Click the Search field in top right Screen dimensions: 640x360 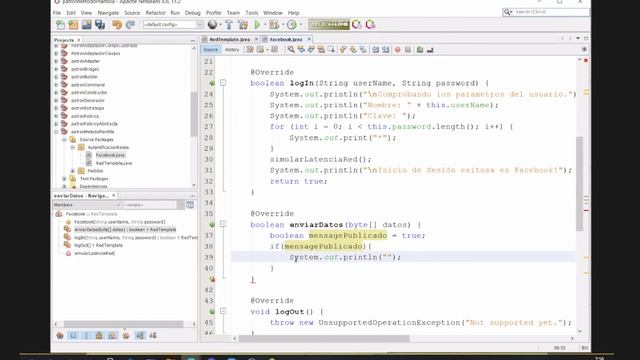[546, 12]
